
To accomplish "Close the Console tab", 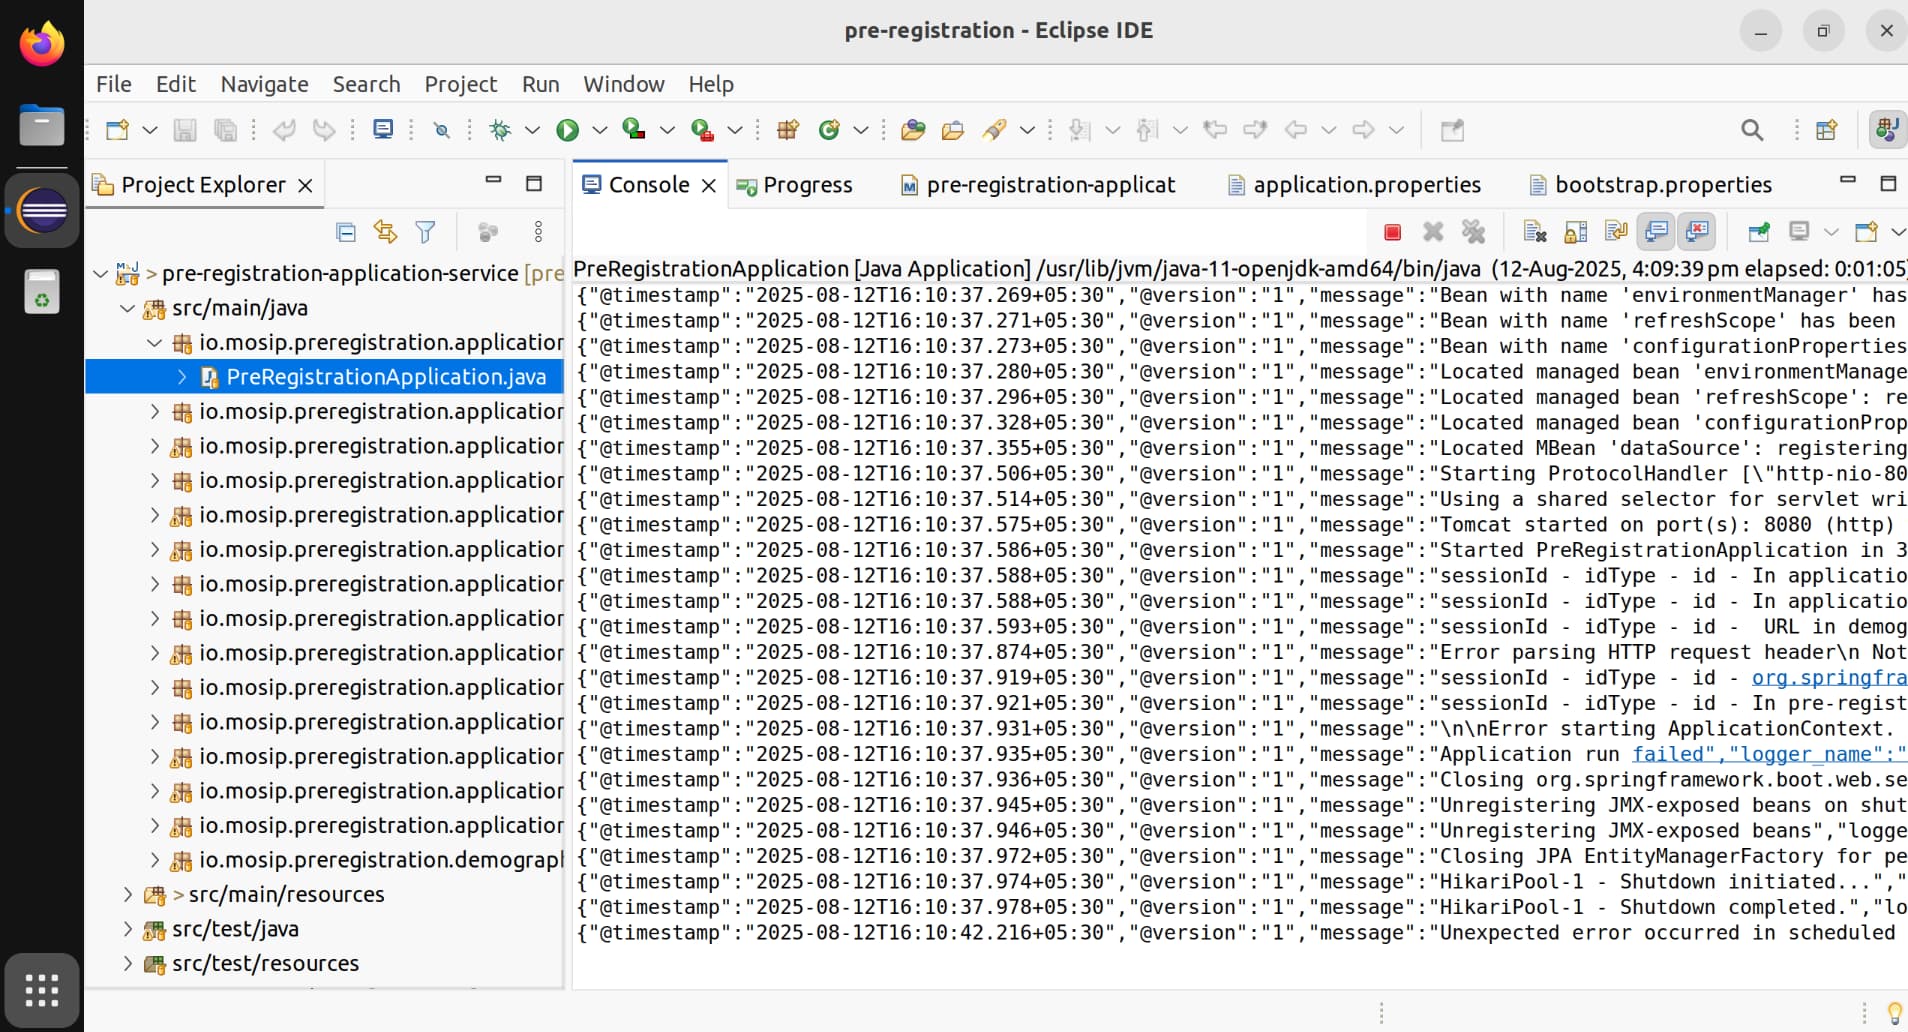I will 708,186.
